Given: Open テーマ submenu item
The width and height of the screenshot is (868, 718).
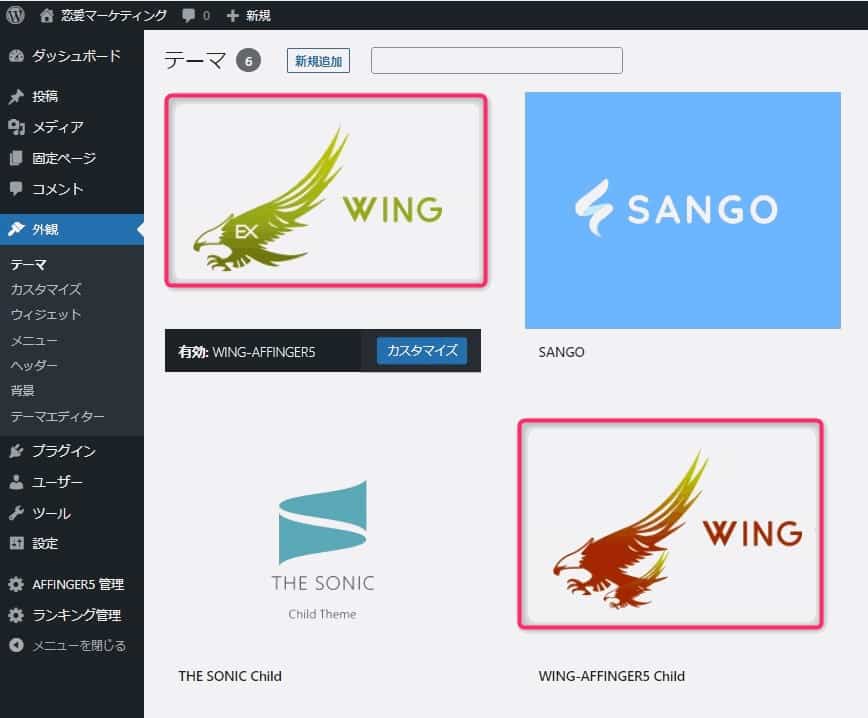Looking at the screenshot, I should tap(28, 265).
